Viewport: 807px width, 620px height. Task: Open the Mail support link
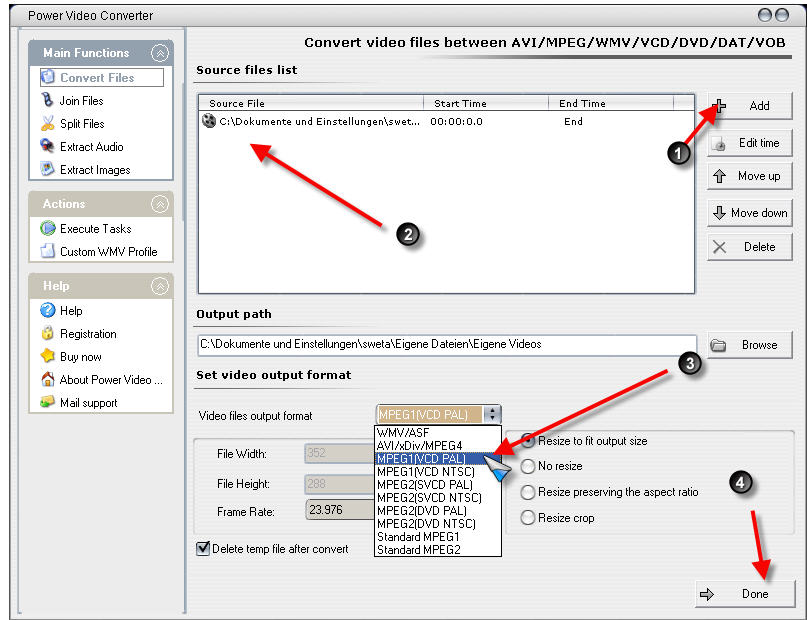pos(89,403)
